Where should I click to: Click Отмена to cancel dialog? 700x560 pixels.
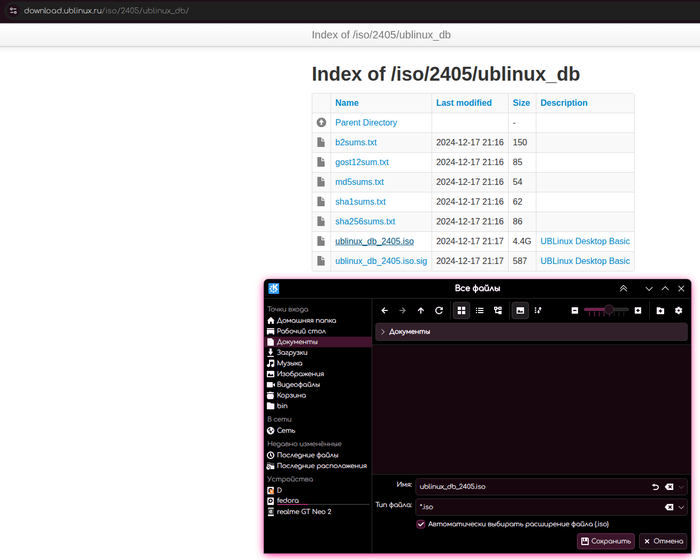(x=663, y=541)
